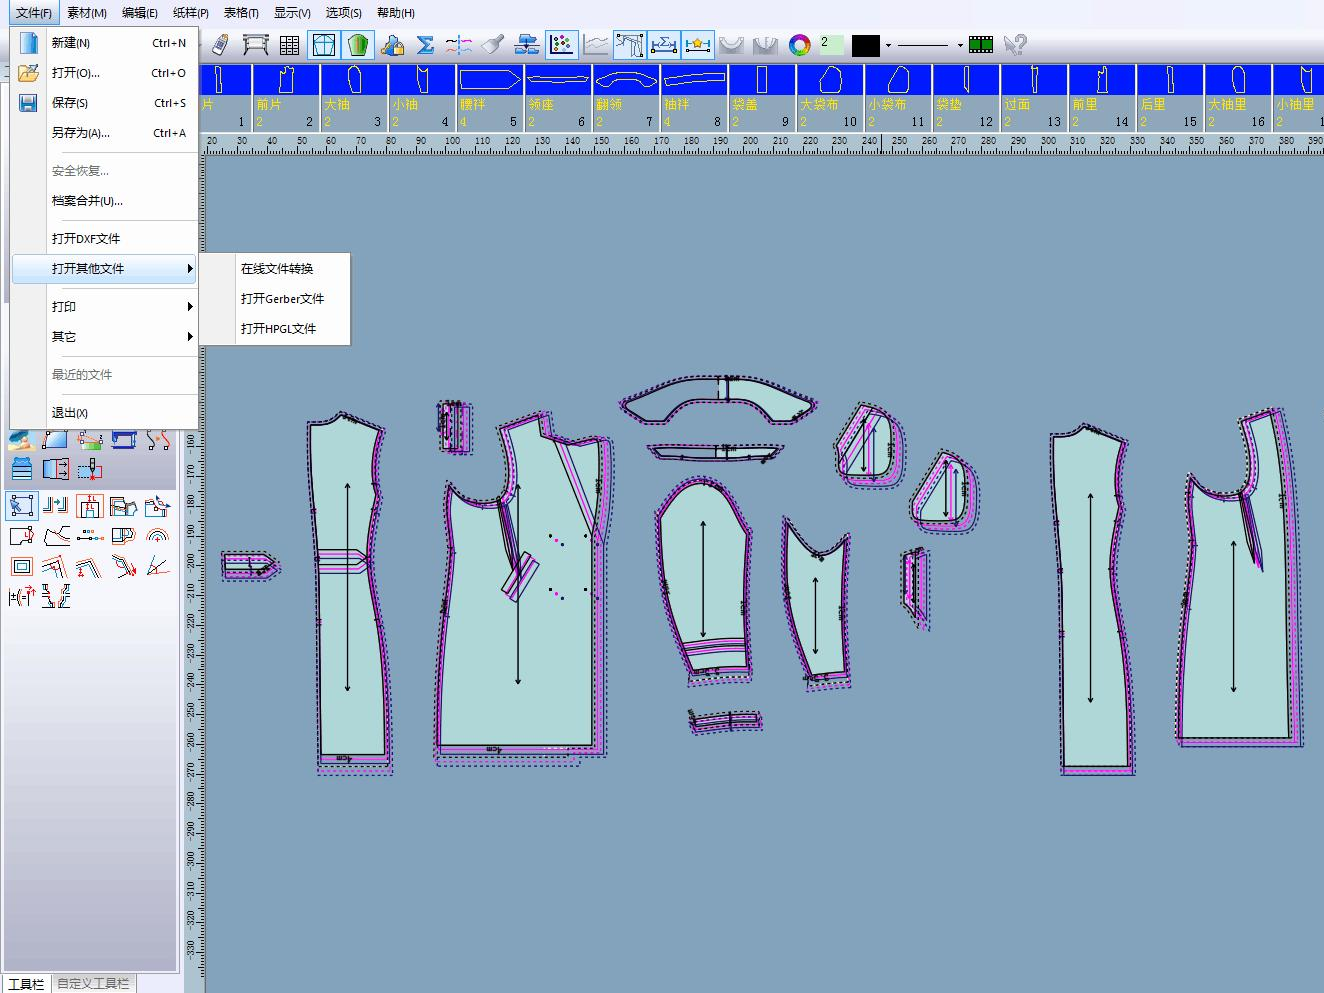Screen dimensions: 1324x993
Task: Open the line style dropdown arrow
Action: coord(960,46)
